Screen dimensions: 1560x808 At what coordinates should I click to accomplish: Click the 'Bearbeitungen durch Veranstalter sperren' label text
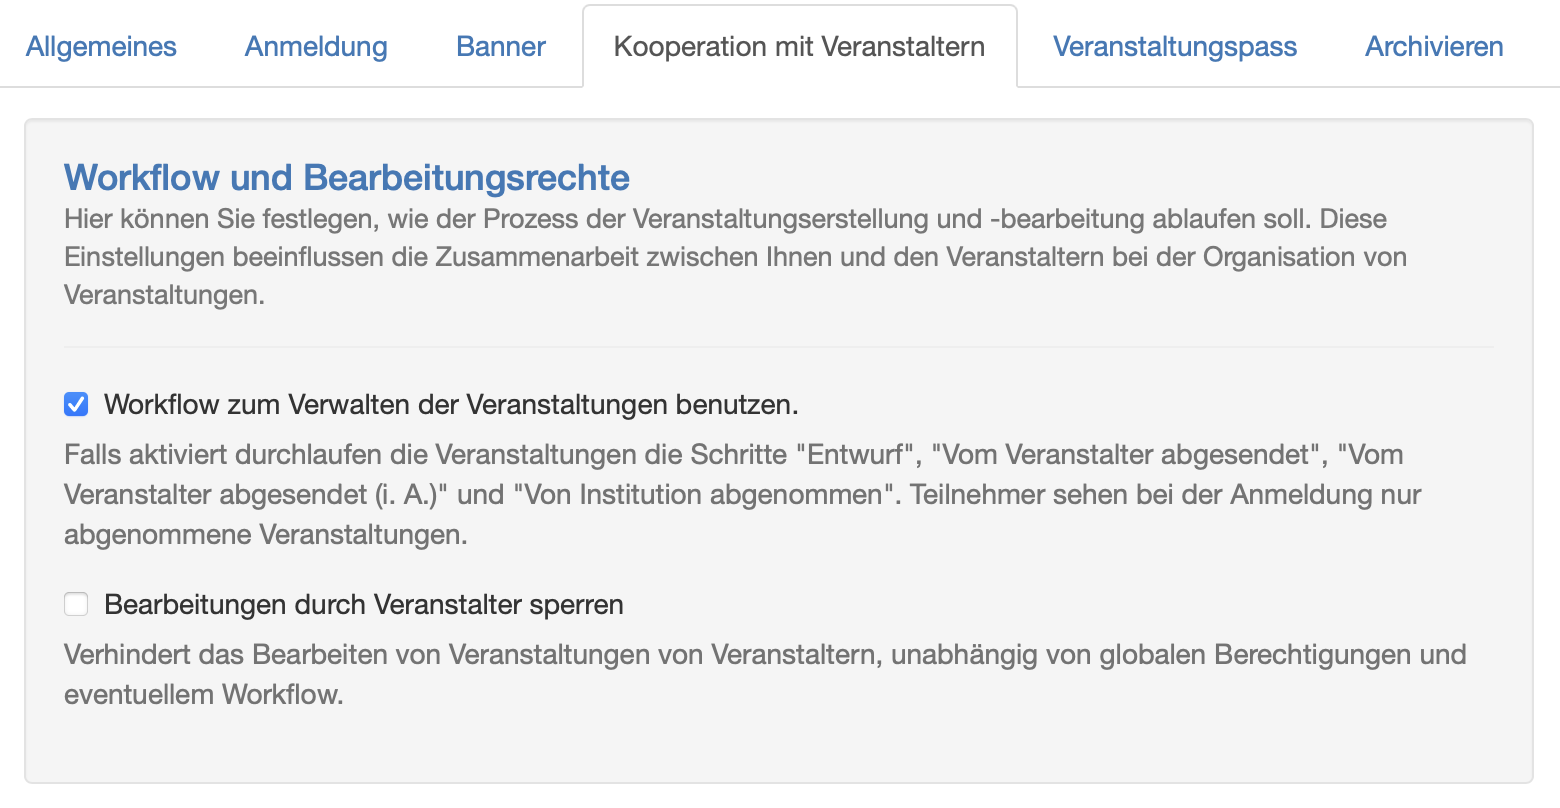pyautogui.click(x=364, y=605)
